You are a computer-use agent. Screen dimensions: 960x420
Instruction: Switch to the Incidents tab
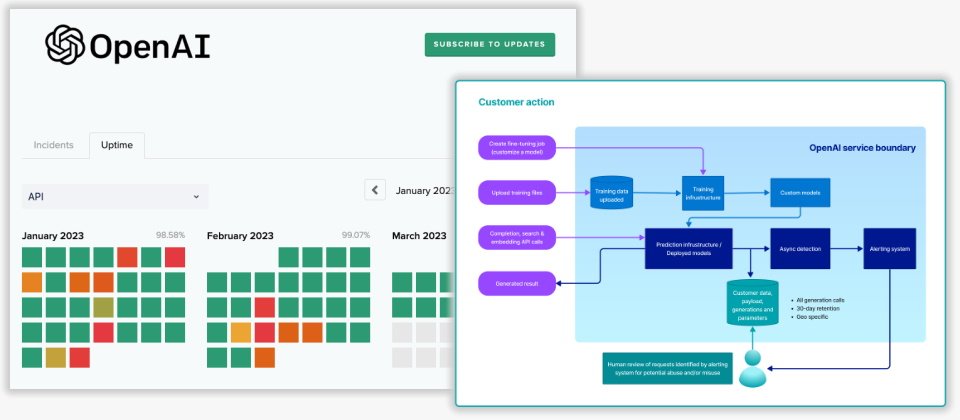(53, 145)
